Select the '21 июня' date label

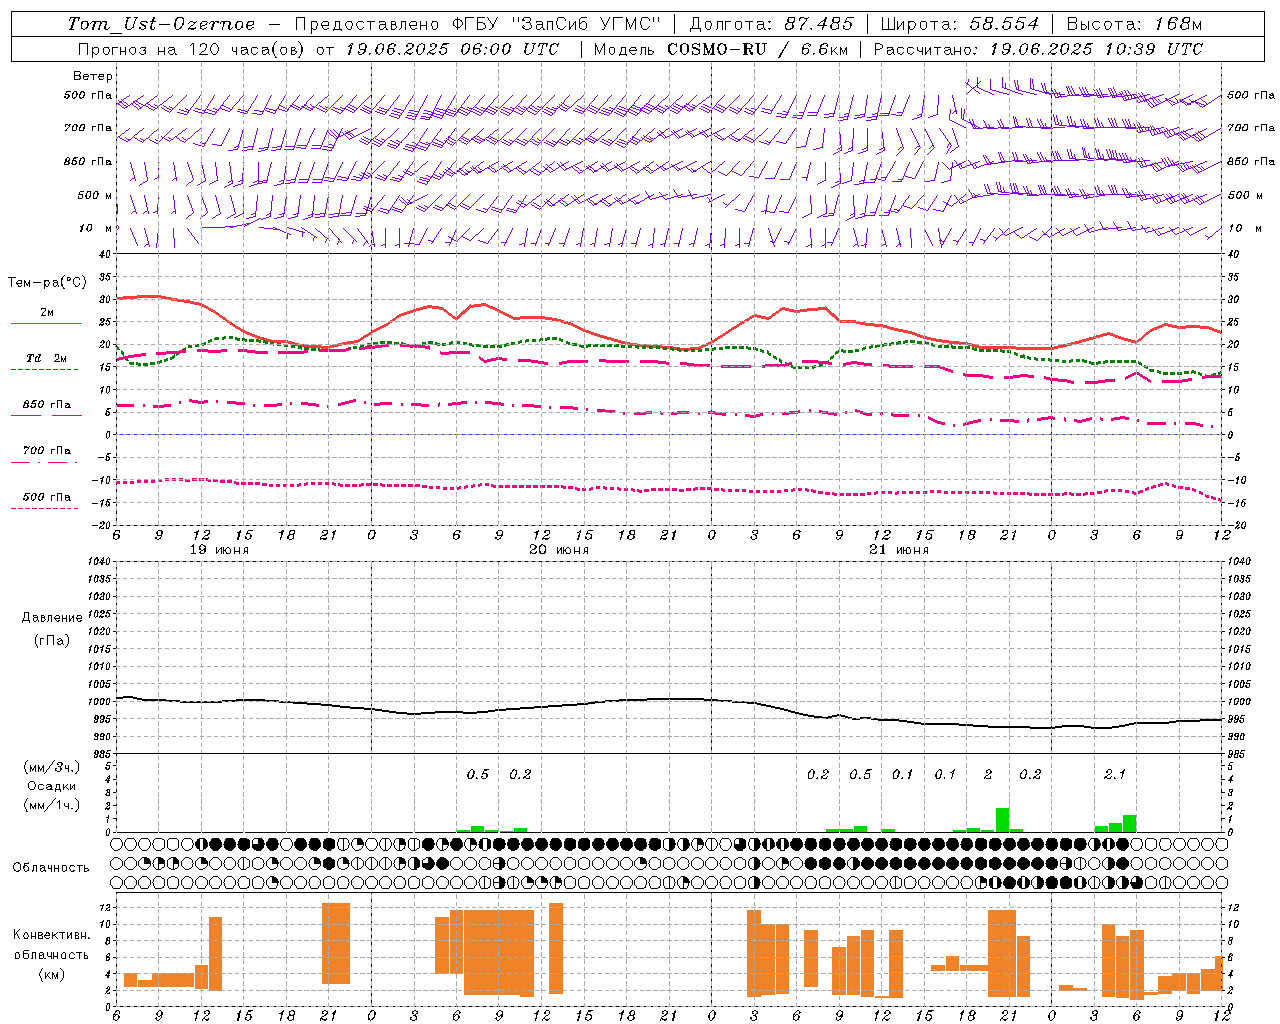(899, 550)
